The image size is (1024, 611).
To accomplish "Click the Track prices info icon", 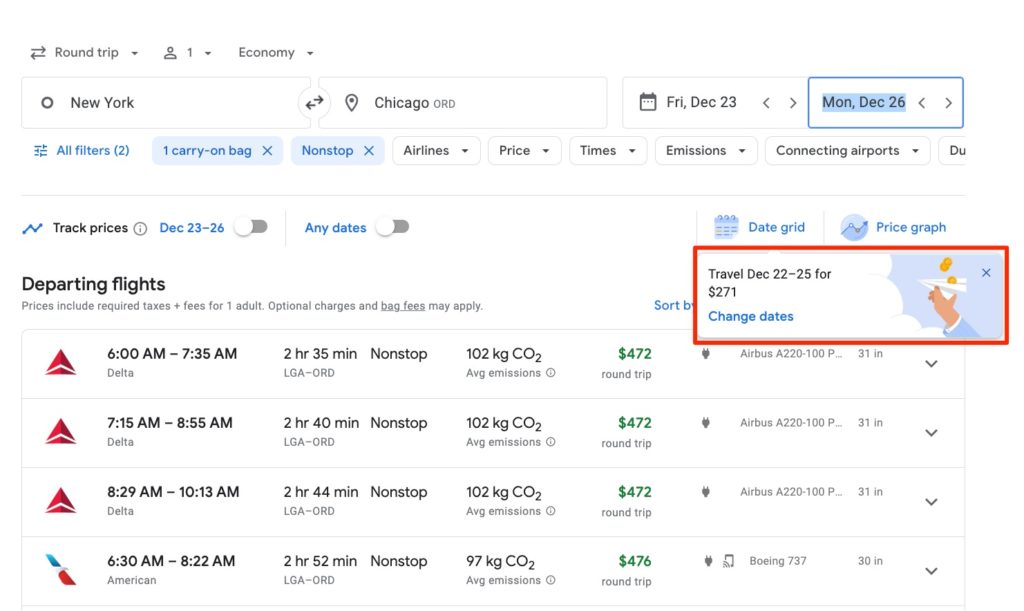I will [x=140, y=228].
